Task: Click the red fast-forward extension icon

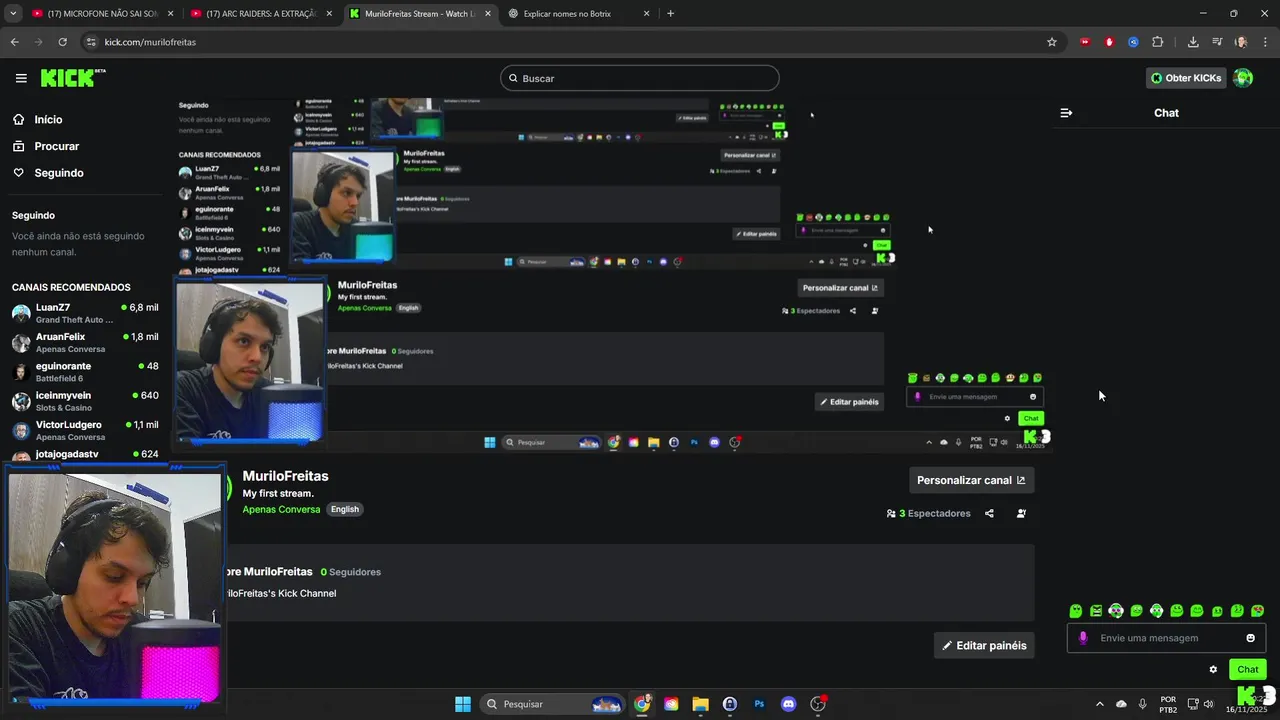Action: click(1085, 42)
